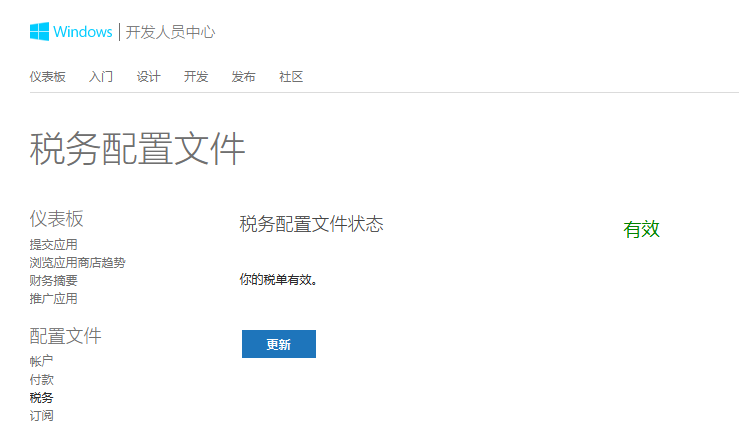
Task: Open the 订阅 sidebar link
Action: pos(41,416)
